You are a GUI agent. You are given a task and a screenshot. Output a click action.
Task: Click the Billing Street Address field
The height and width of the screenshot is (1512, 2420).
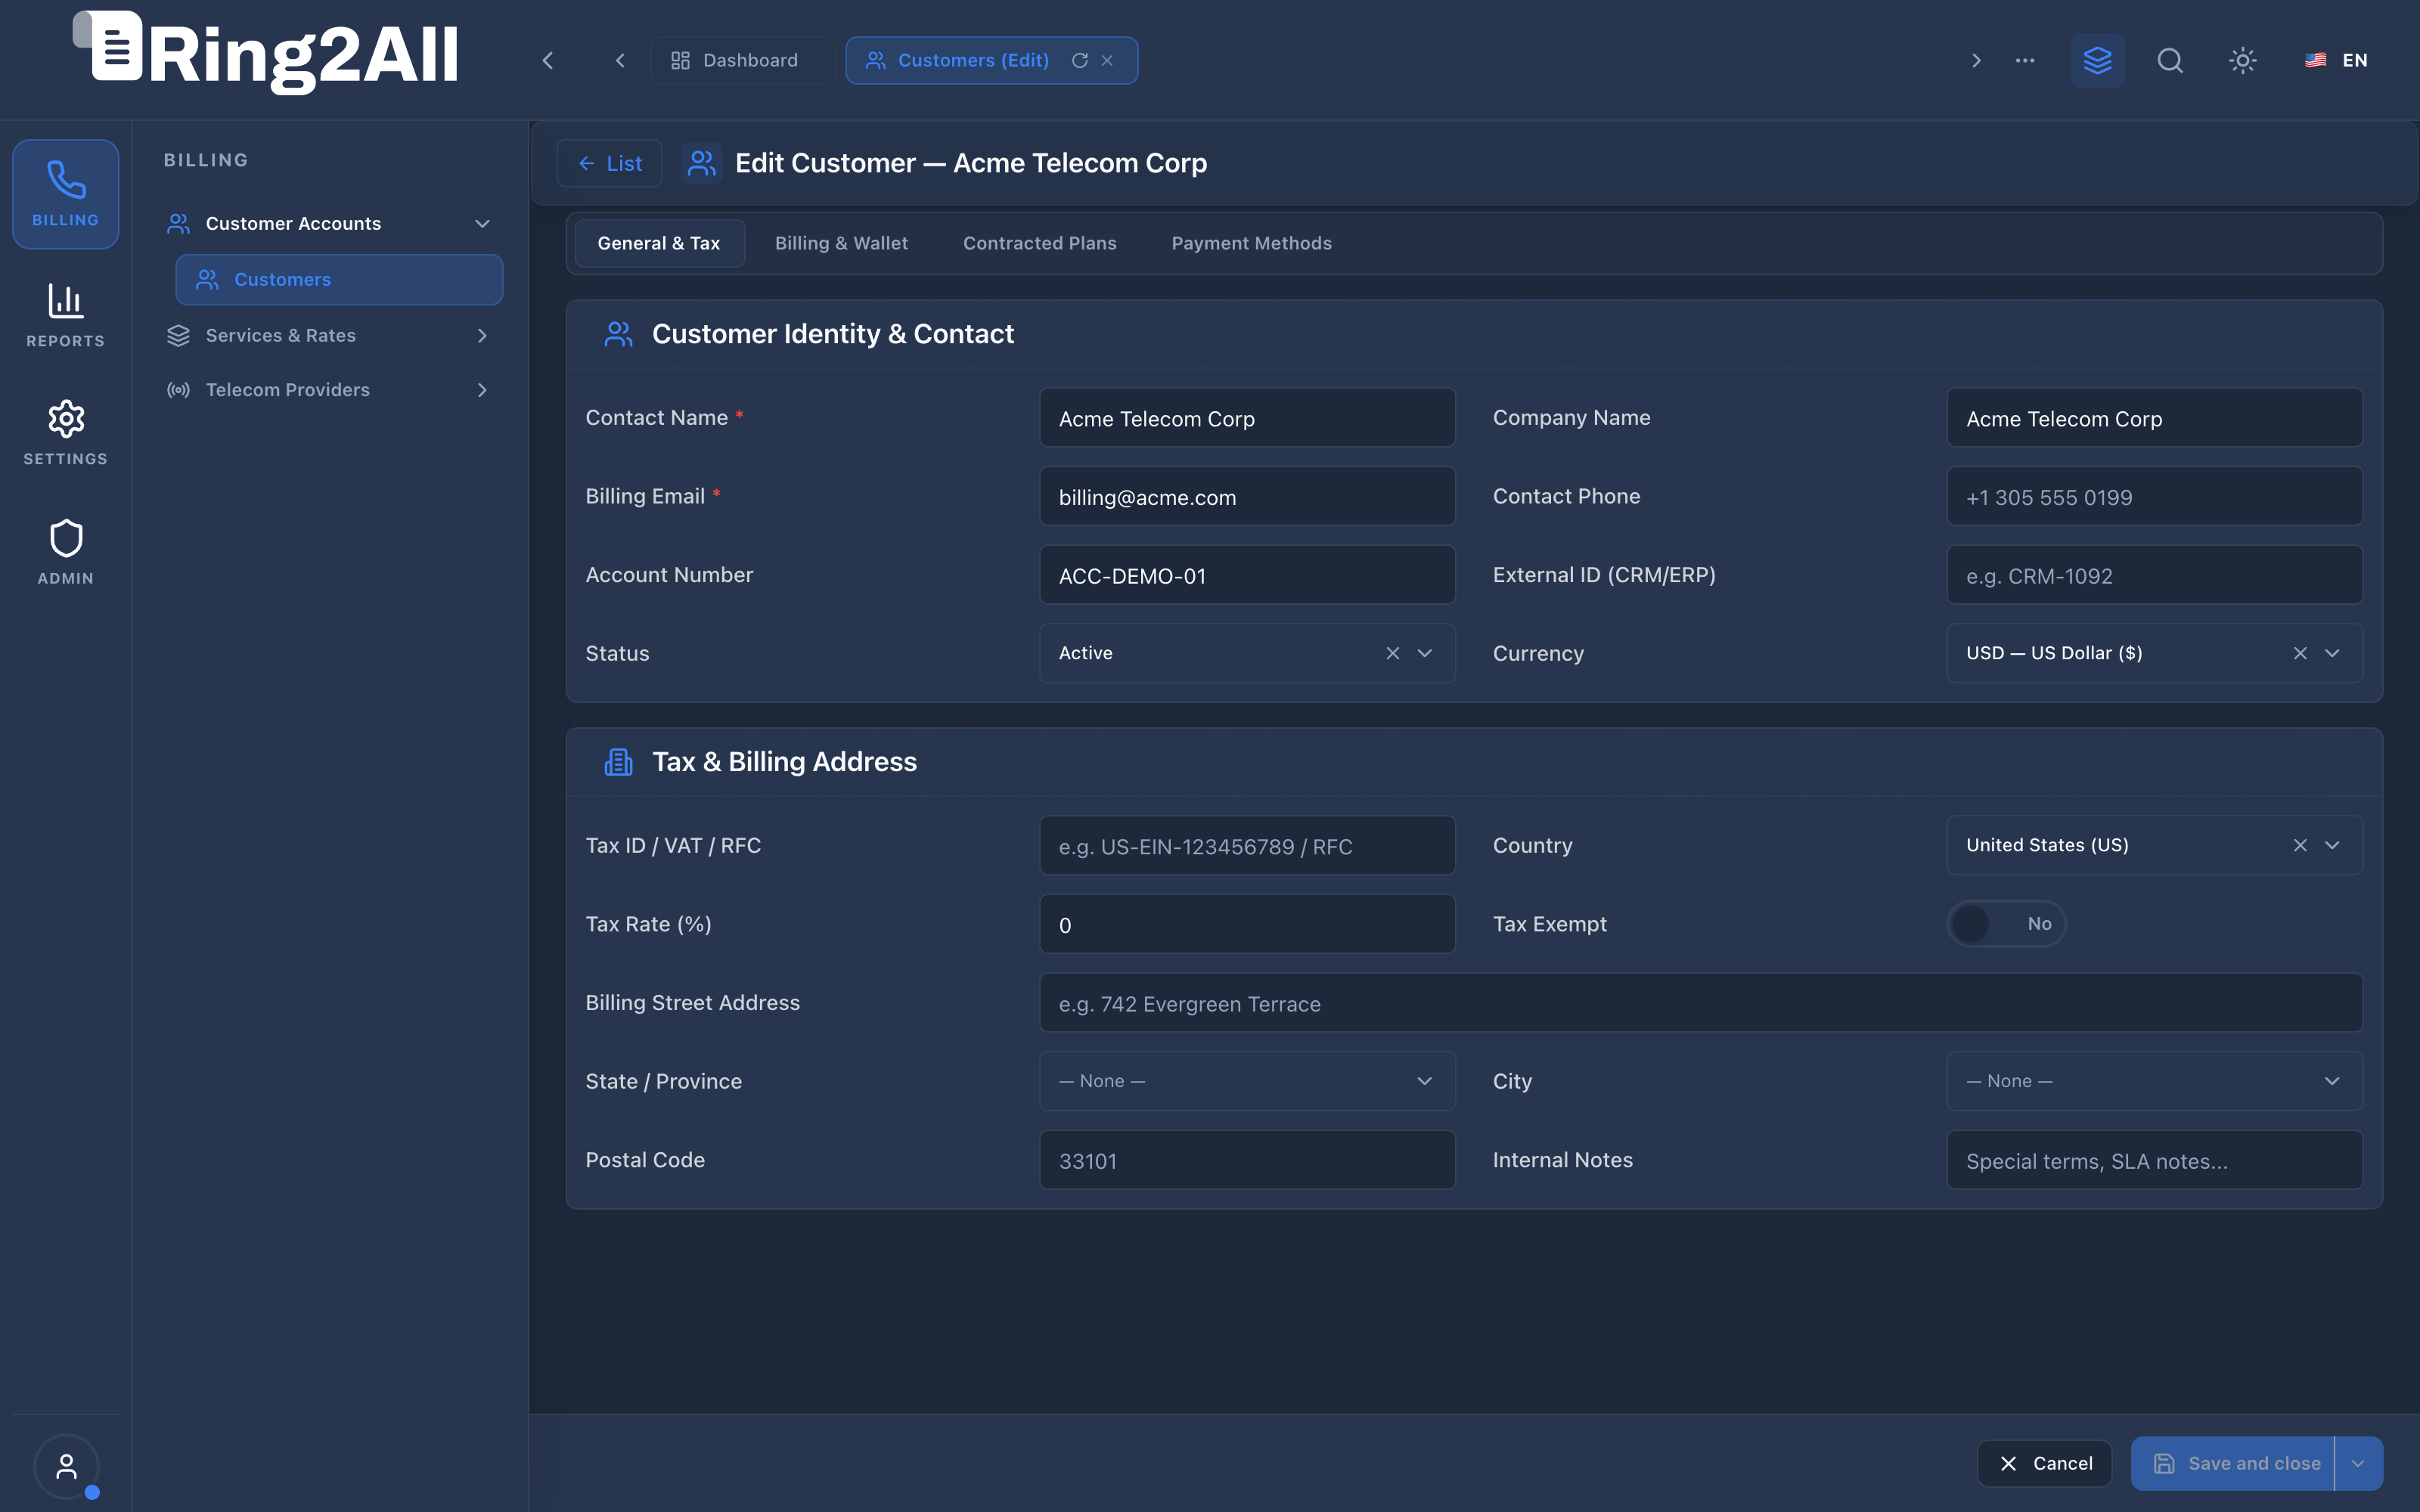click(1701, 1003)
